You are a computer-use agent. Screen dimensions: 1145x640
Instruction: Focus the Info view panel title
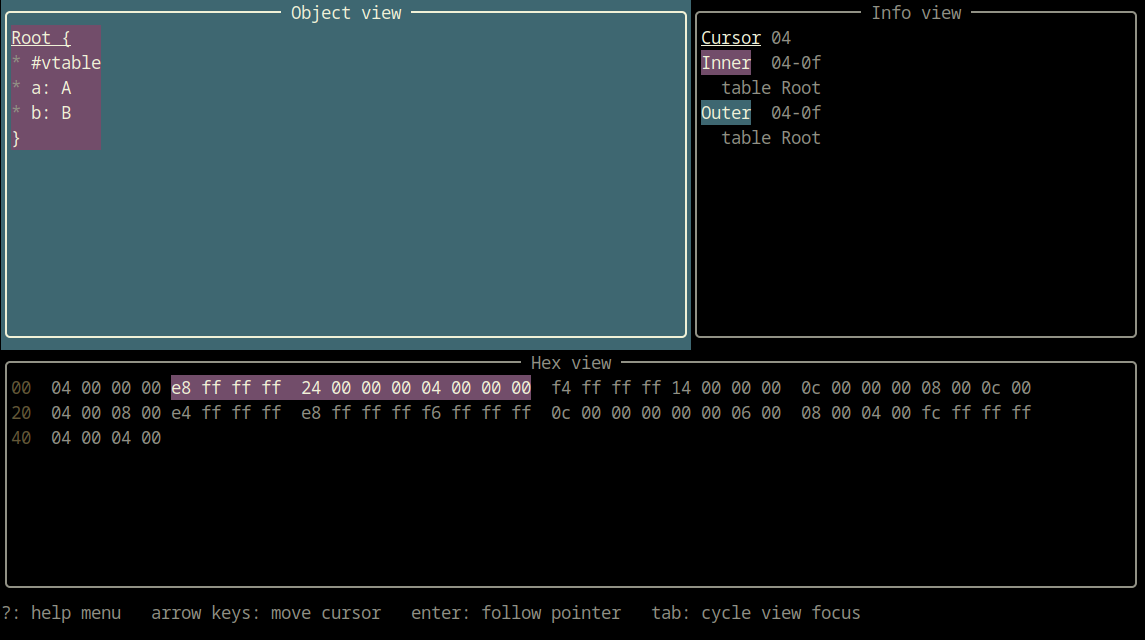pyautogui.click(x=916, y=13)
